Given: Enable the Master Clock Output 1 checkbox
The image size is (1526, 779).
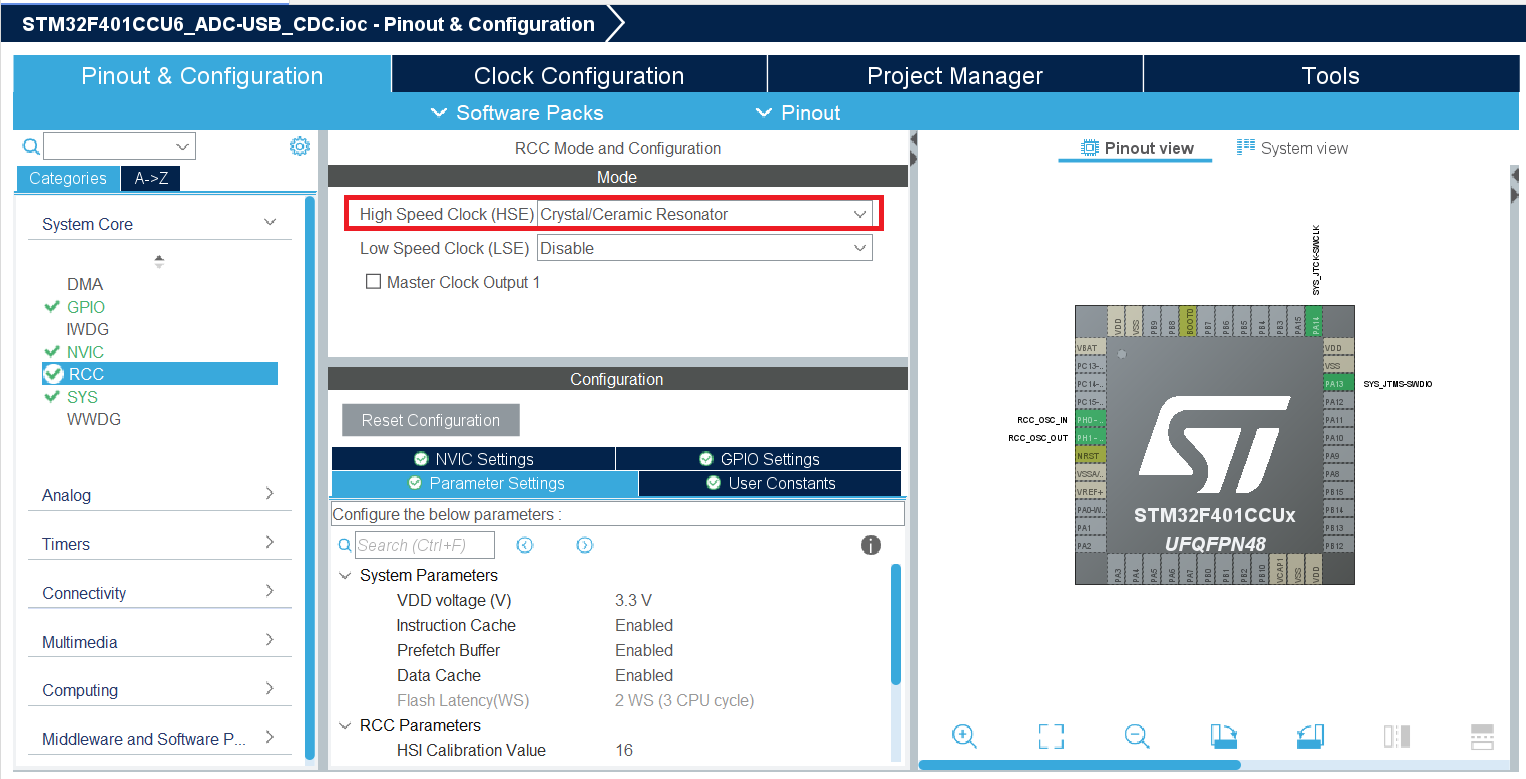Looking at the screenshot, I should point(374,282).
